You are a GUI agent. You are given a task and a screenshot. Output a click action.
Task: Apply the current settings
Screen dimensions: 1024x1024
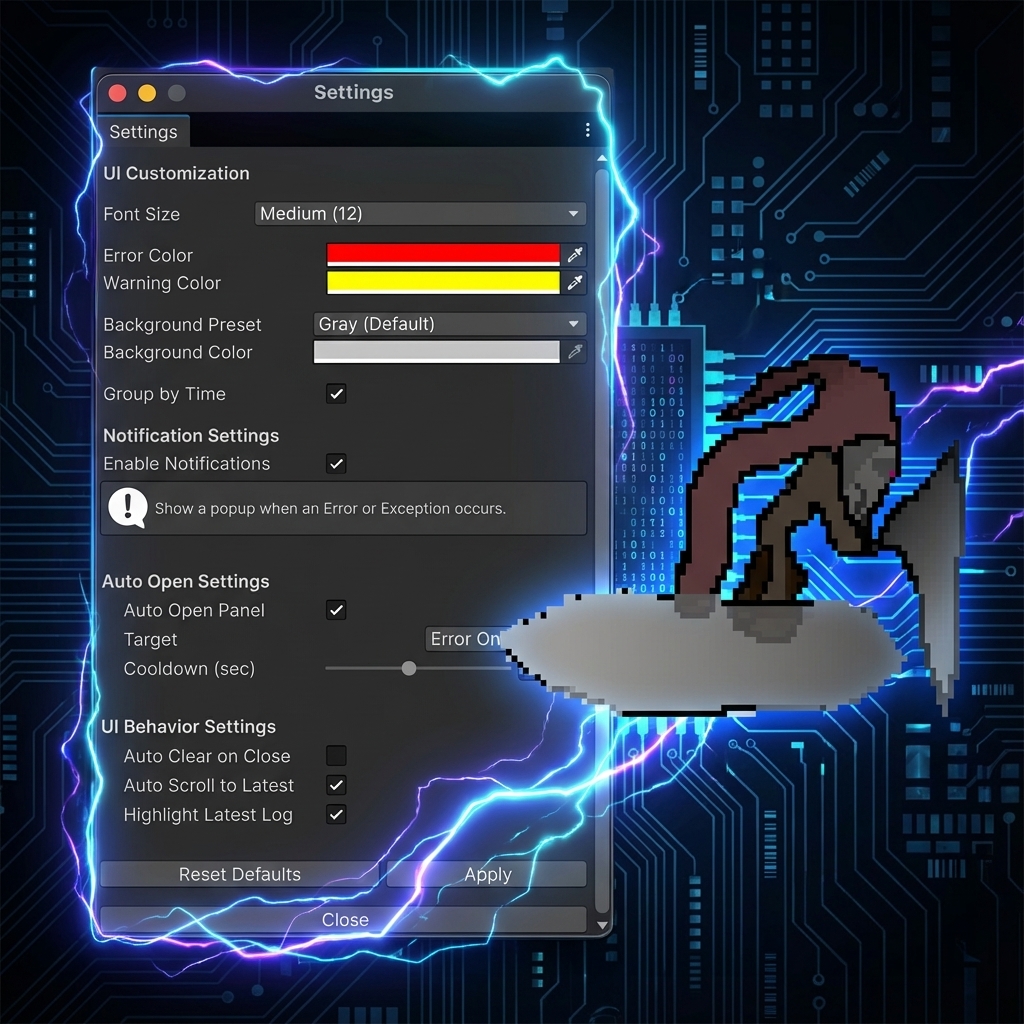[487, 873]
